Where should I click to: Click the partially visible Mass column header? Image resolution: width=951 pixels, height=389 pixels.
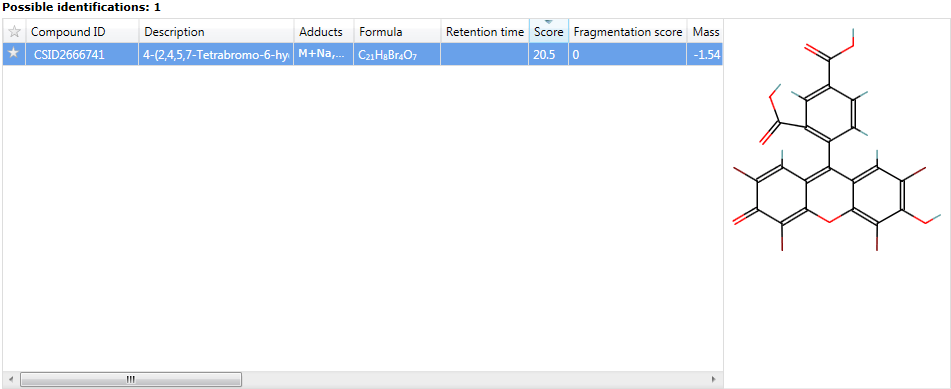tap(705, 32)
